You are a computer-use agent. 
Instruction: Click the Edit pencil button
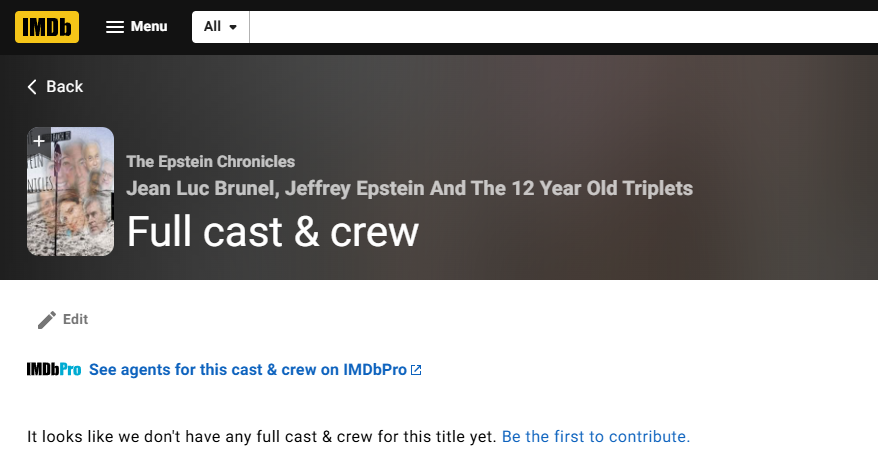[x=63, y=319]
